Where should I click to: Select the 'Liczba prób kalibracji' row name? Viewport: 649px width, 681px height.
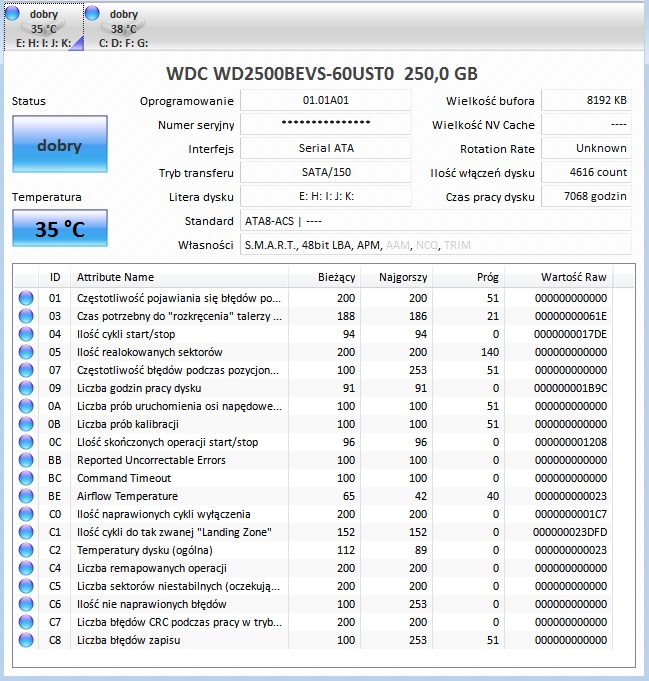pos(128,424)
